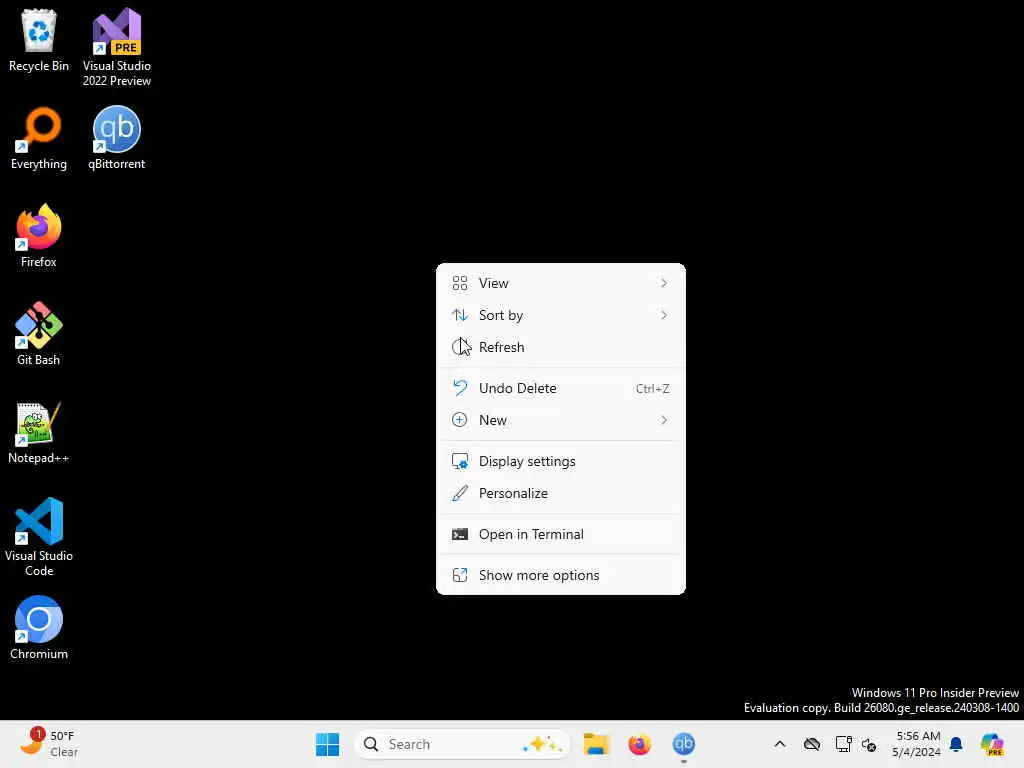Open the weather widget showing 50°F

point(50,744)
